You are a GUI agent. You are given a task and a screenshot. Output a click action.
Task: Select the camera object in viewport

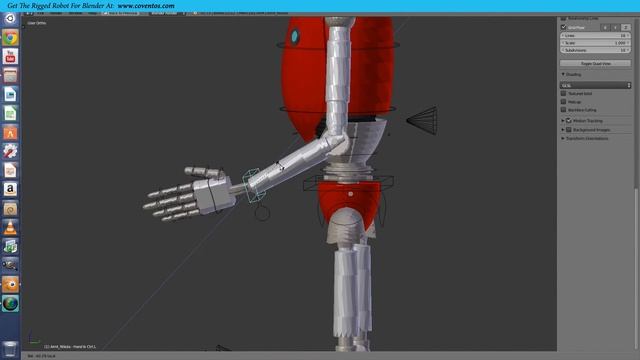422,121
